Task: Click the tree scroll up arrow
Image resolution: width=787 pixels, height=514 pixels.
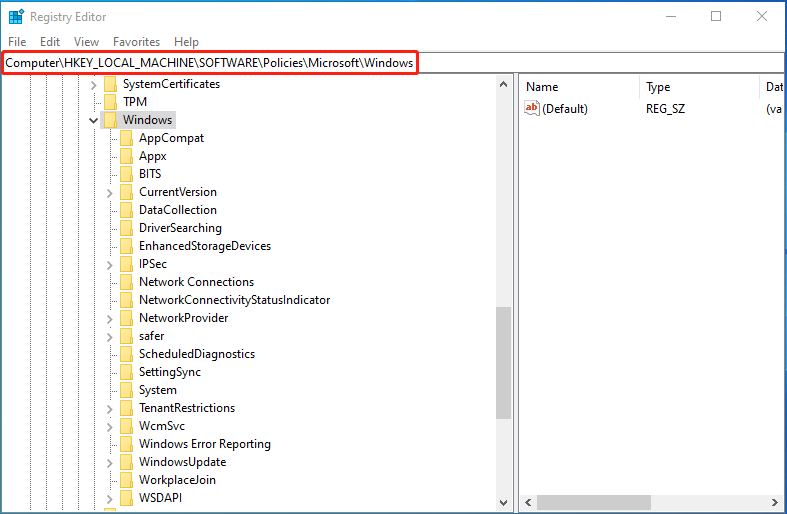Action: point(503,85)
